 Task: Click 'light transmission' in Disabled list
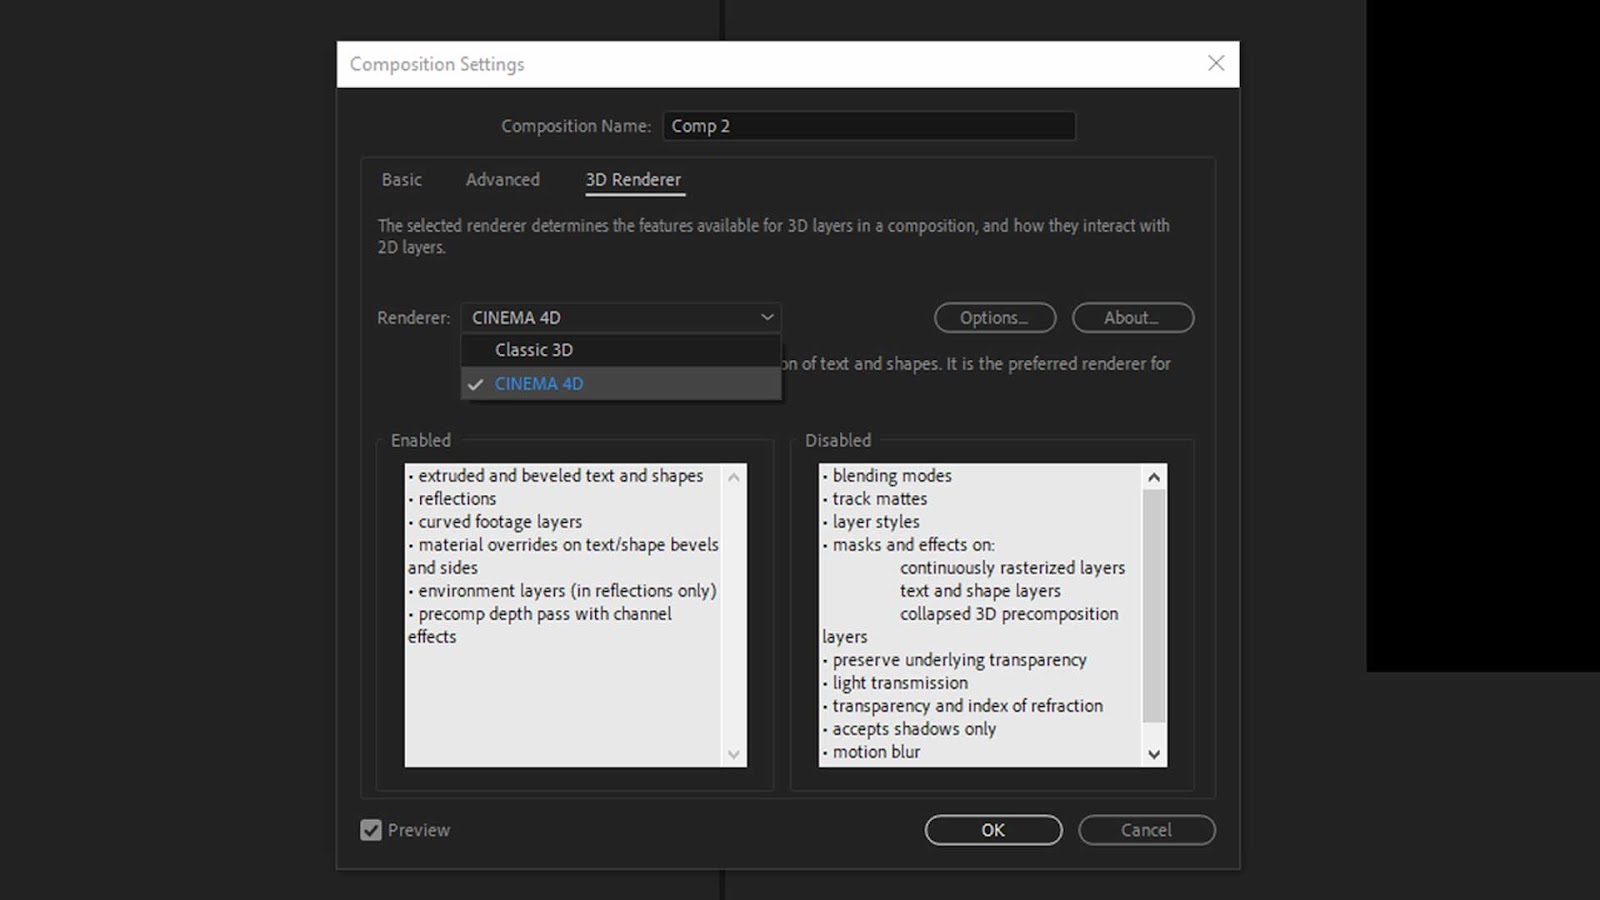tap(900, 683)
